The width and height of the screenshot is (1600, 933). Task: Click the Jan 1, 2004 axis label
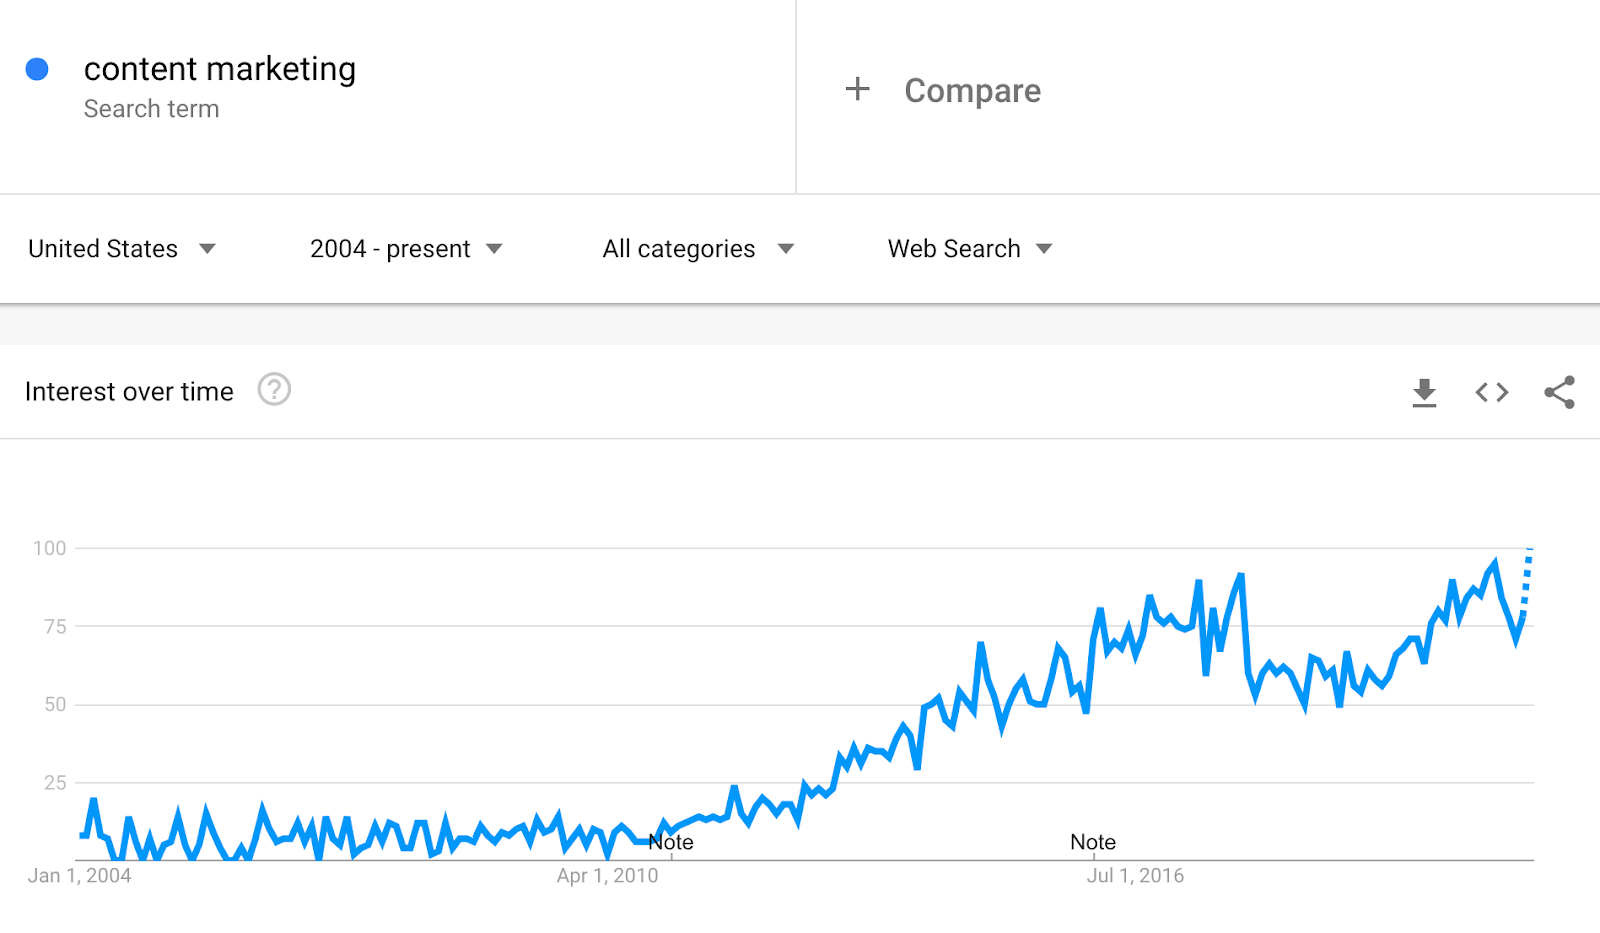click(79, 876)
